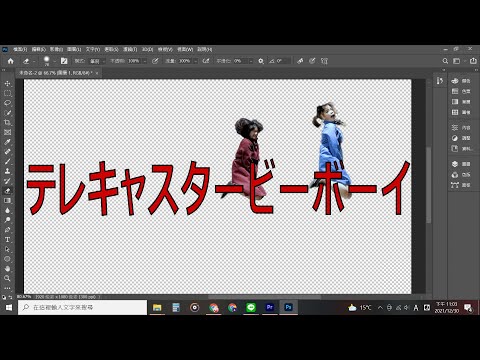Screen dimensions: 480x360
Task: Select the Quick Selection tool
Action: (x=7, y=113)
